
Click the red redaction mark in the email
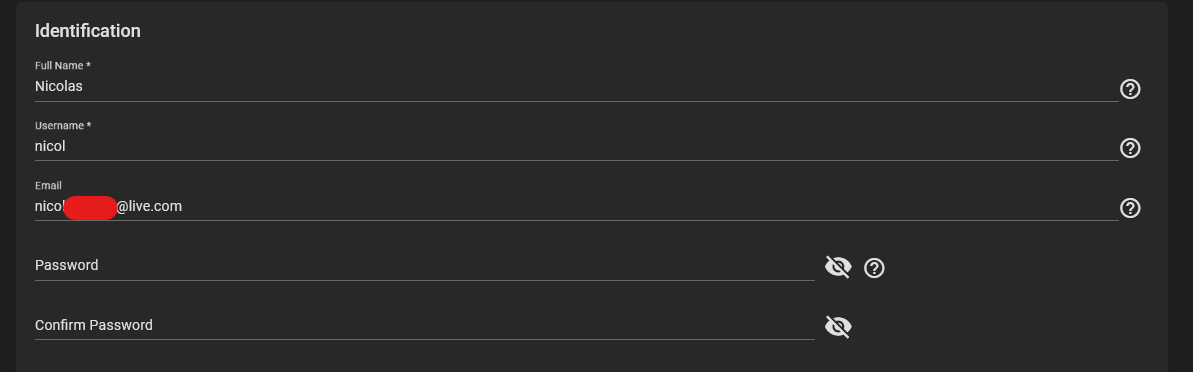pos(90,208)
